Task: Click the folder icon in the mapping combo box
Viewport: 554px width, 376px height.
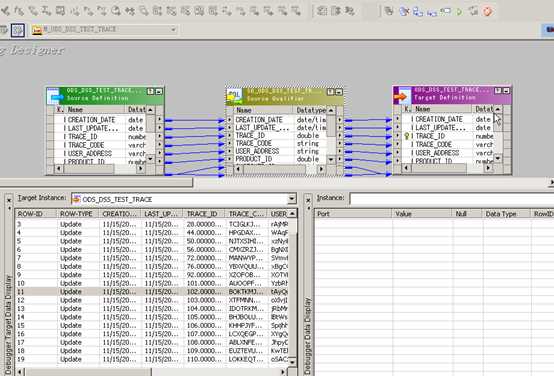Action: click(x=37, y=30)
